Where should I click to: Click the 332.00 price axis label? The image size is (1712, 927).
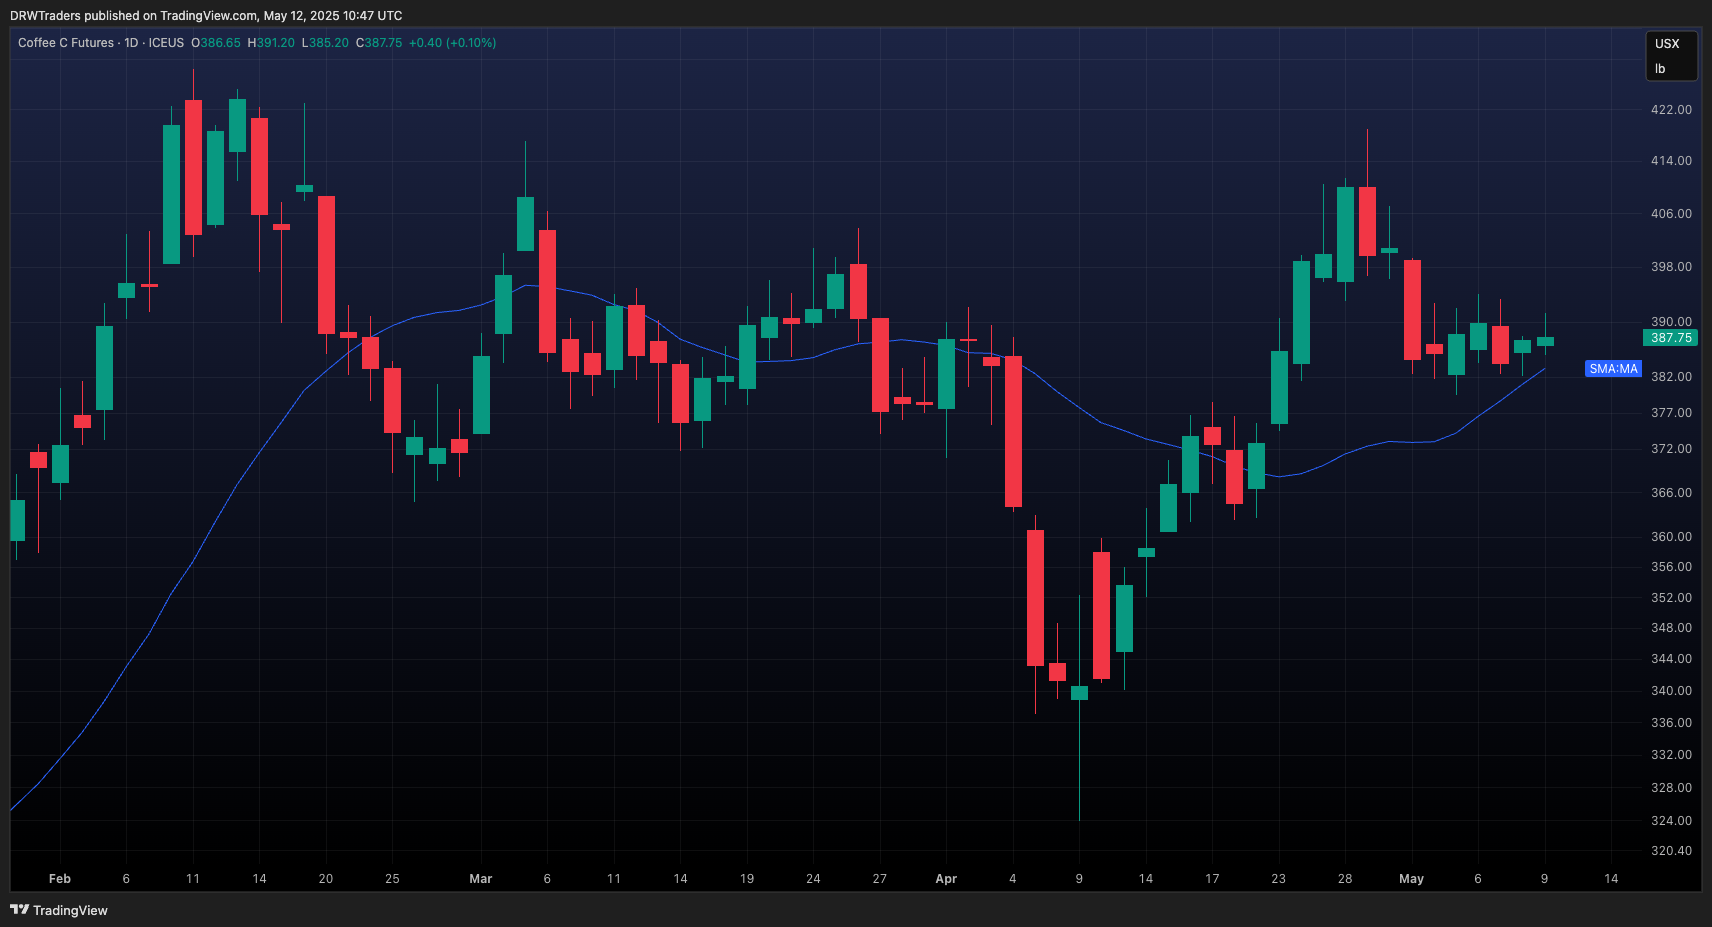click(1671, 755)
